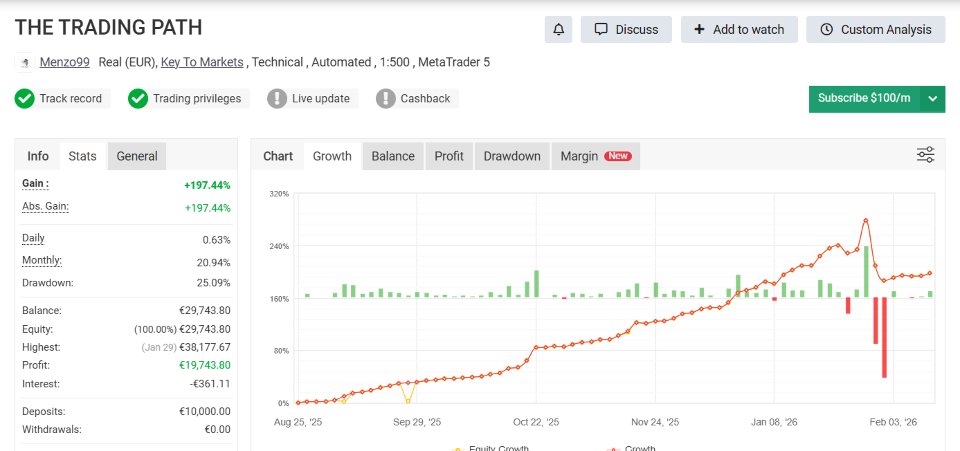This screenshot has width=960, height=451.
Task: Click Menzo99 user avatar thumbnail
Action: point(24,62)
